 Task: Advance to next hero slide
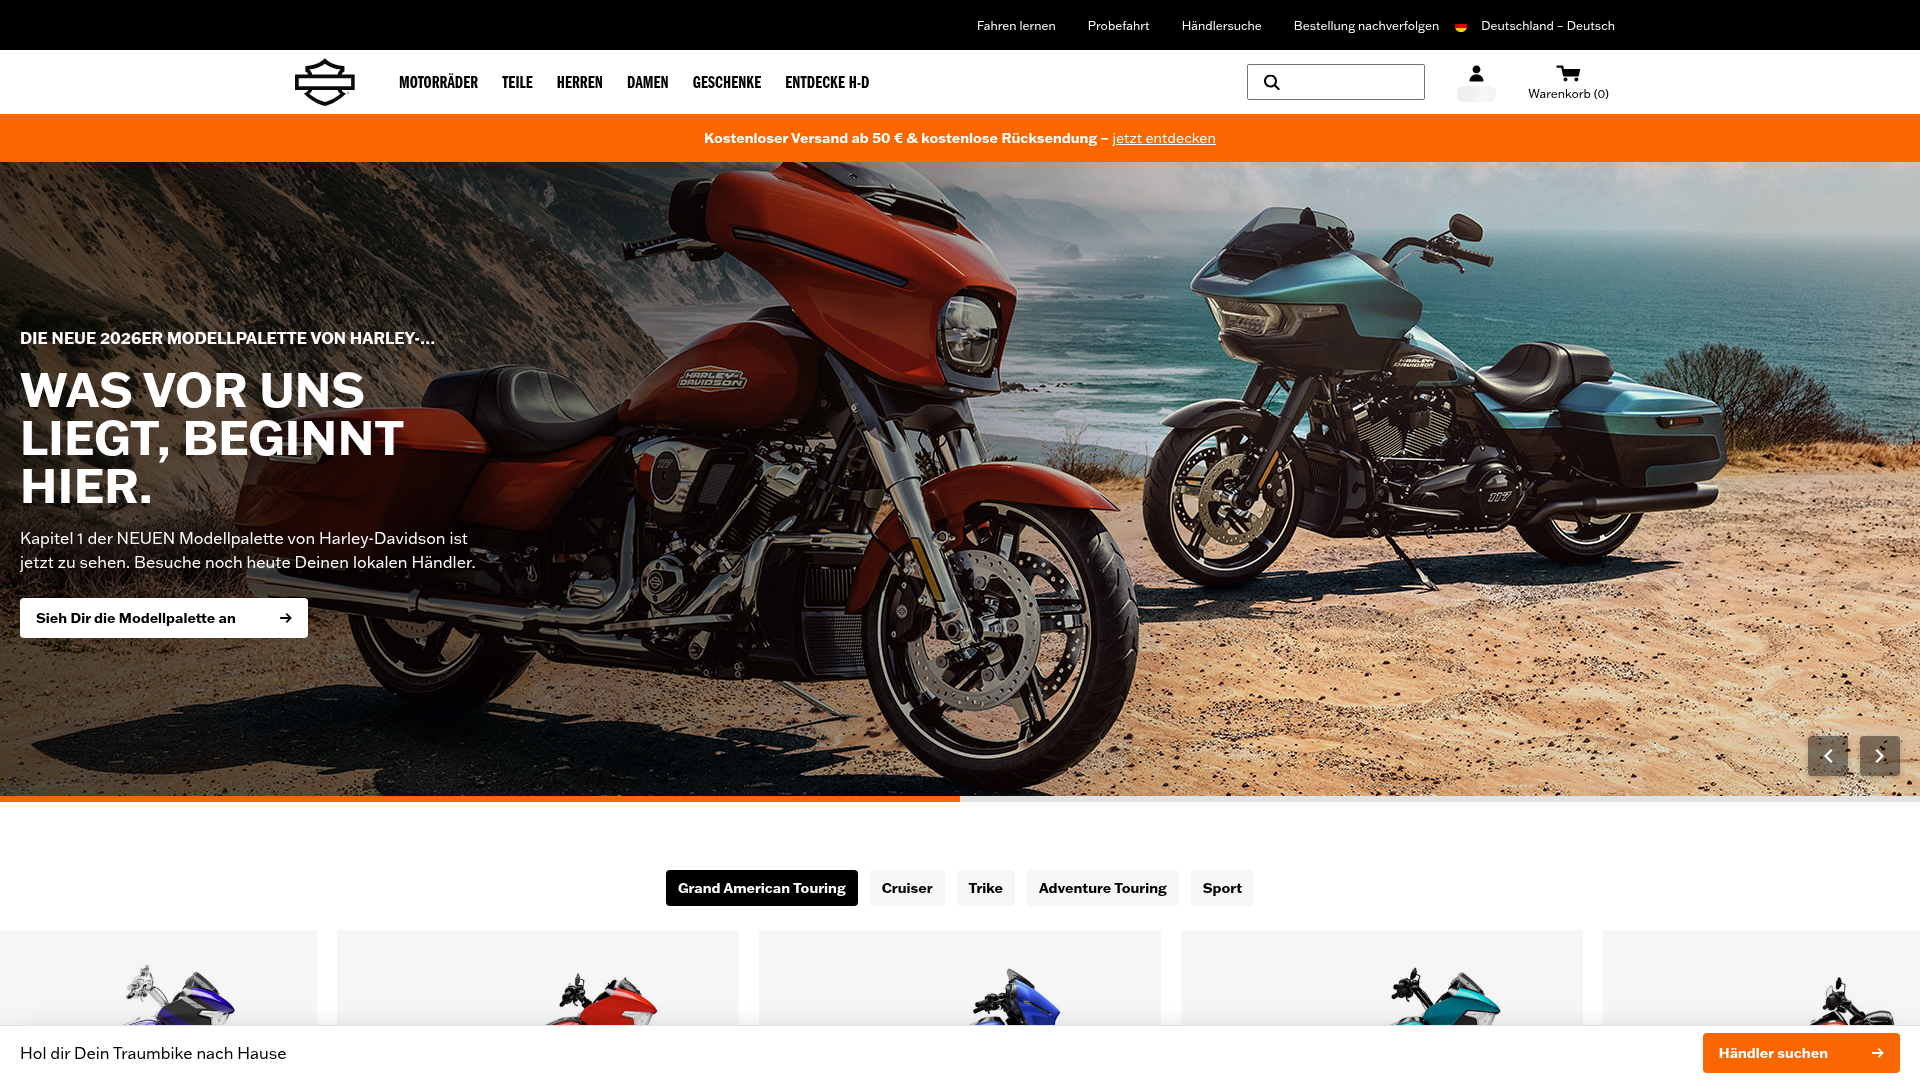click(1880, 756)
